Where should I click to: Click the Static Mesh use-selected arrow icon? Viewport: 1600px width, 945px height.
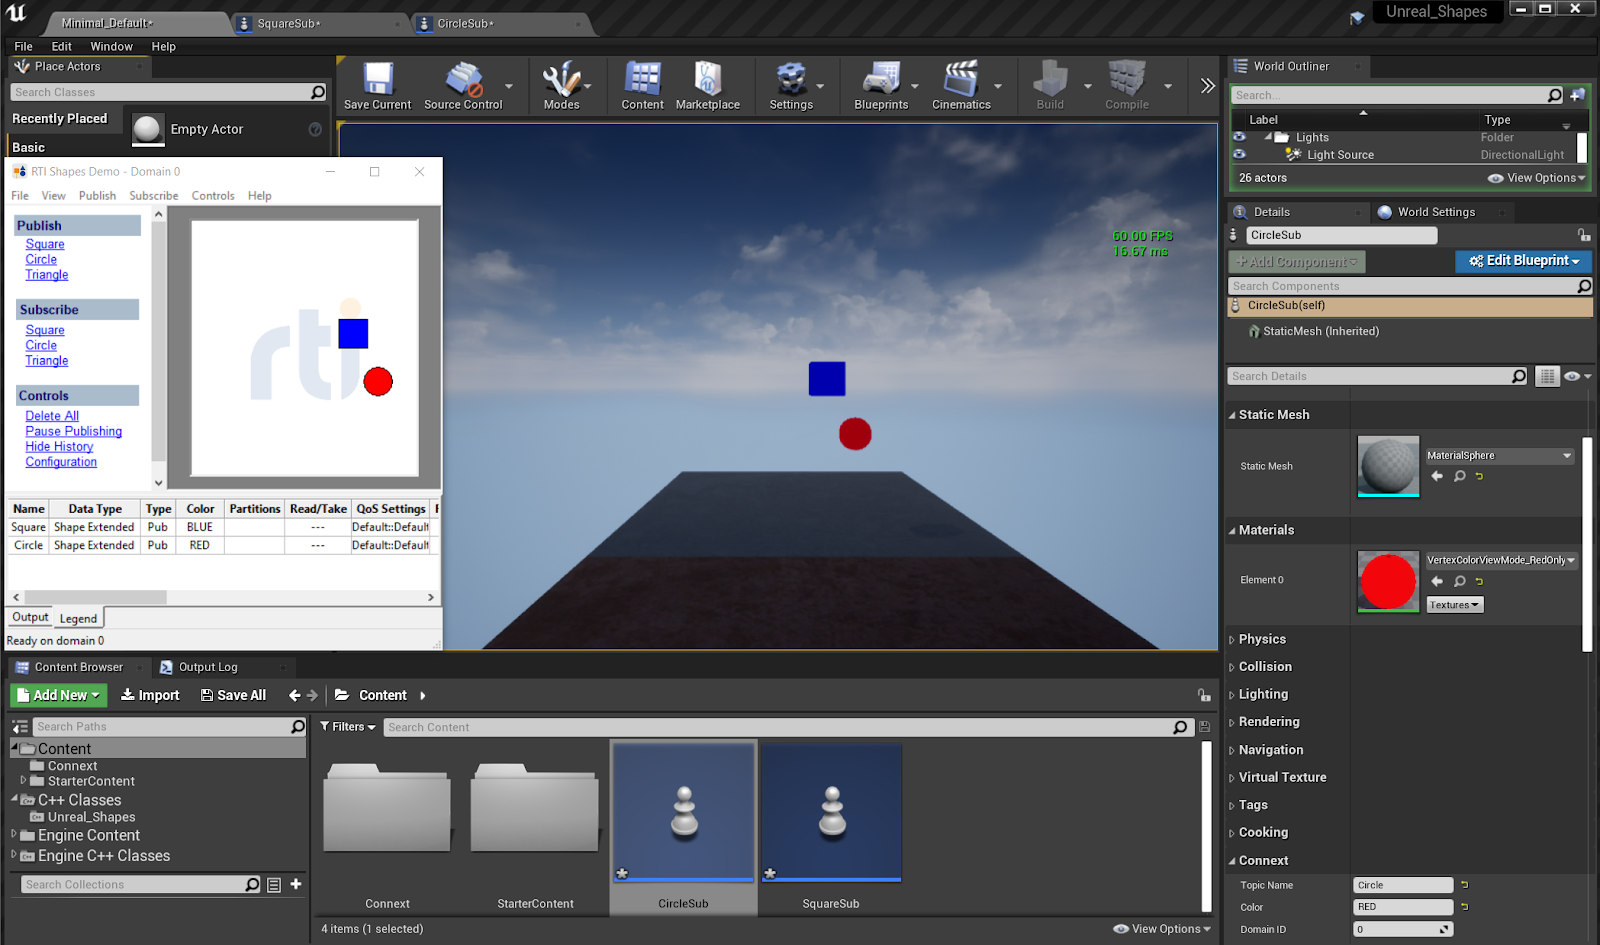1437,476
